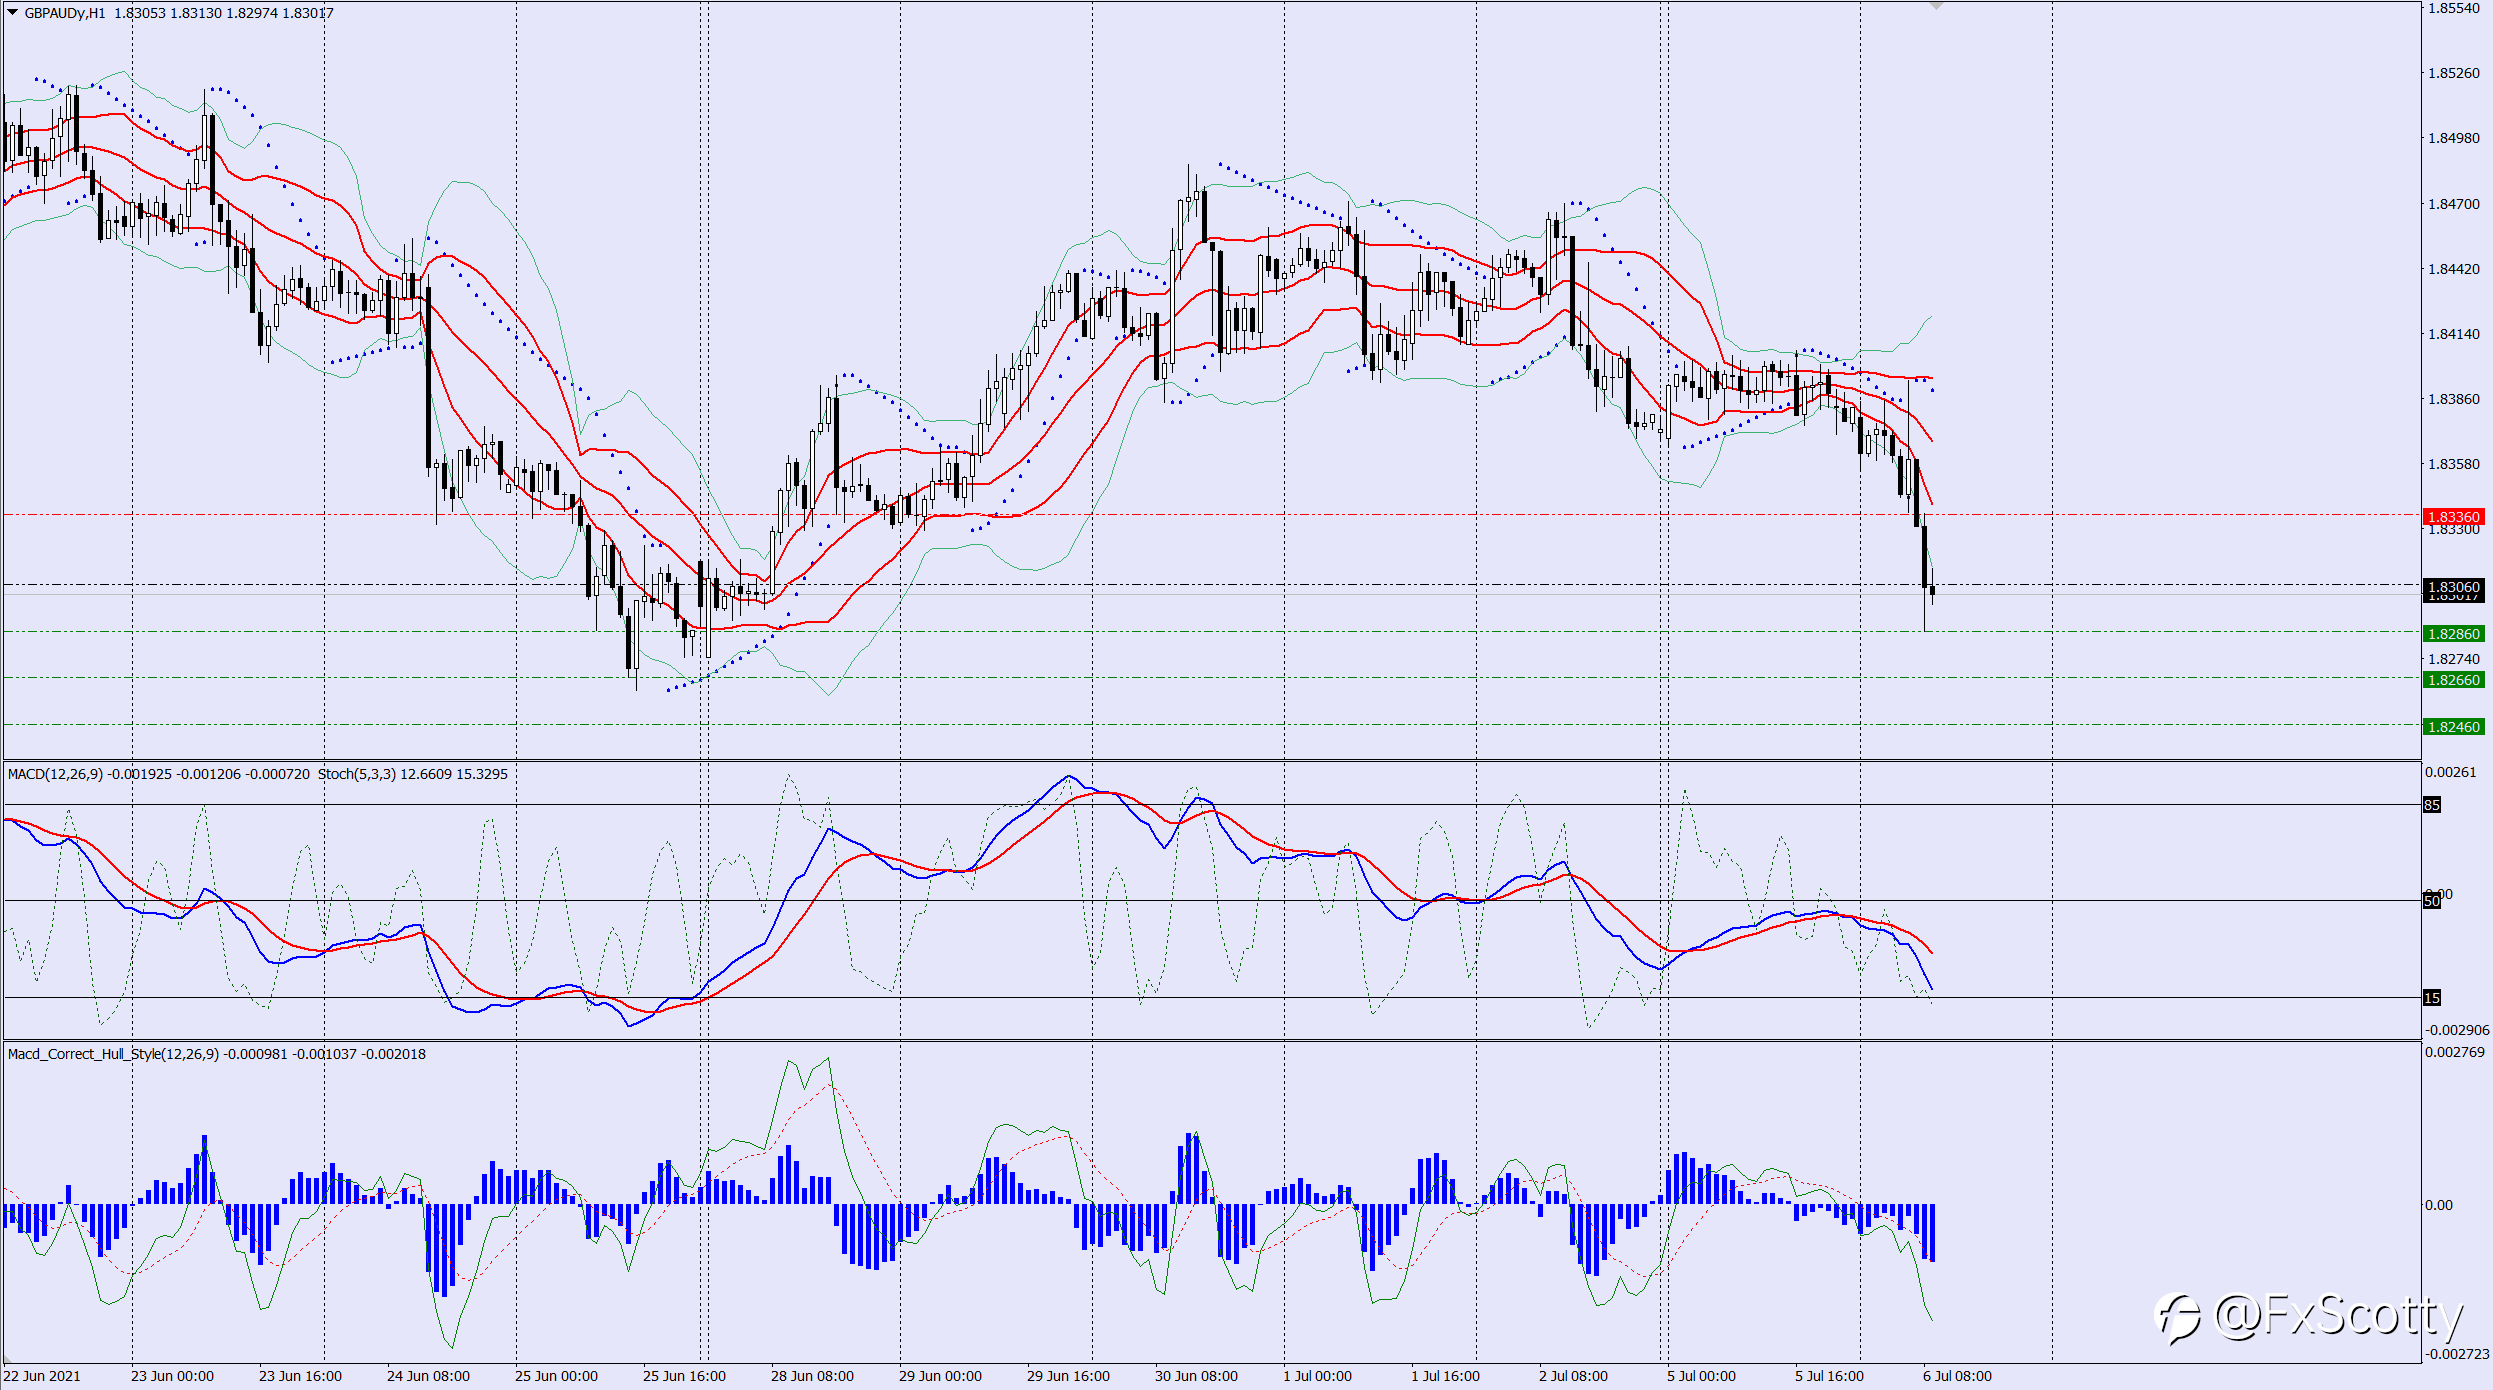Click the 22 Jun 2021 date label
The image size is (2493, 1390).
pyautogui.click(x=42, y=1376)
